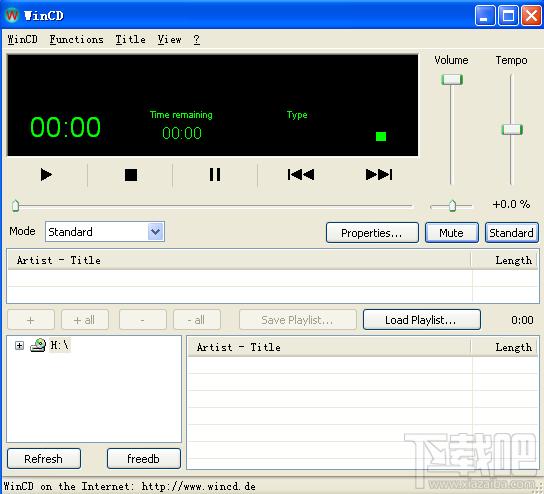Click the H:\ CD drive icon
This screenshot has width=544, height=494.
click(x=38, y=345)
